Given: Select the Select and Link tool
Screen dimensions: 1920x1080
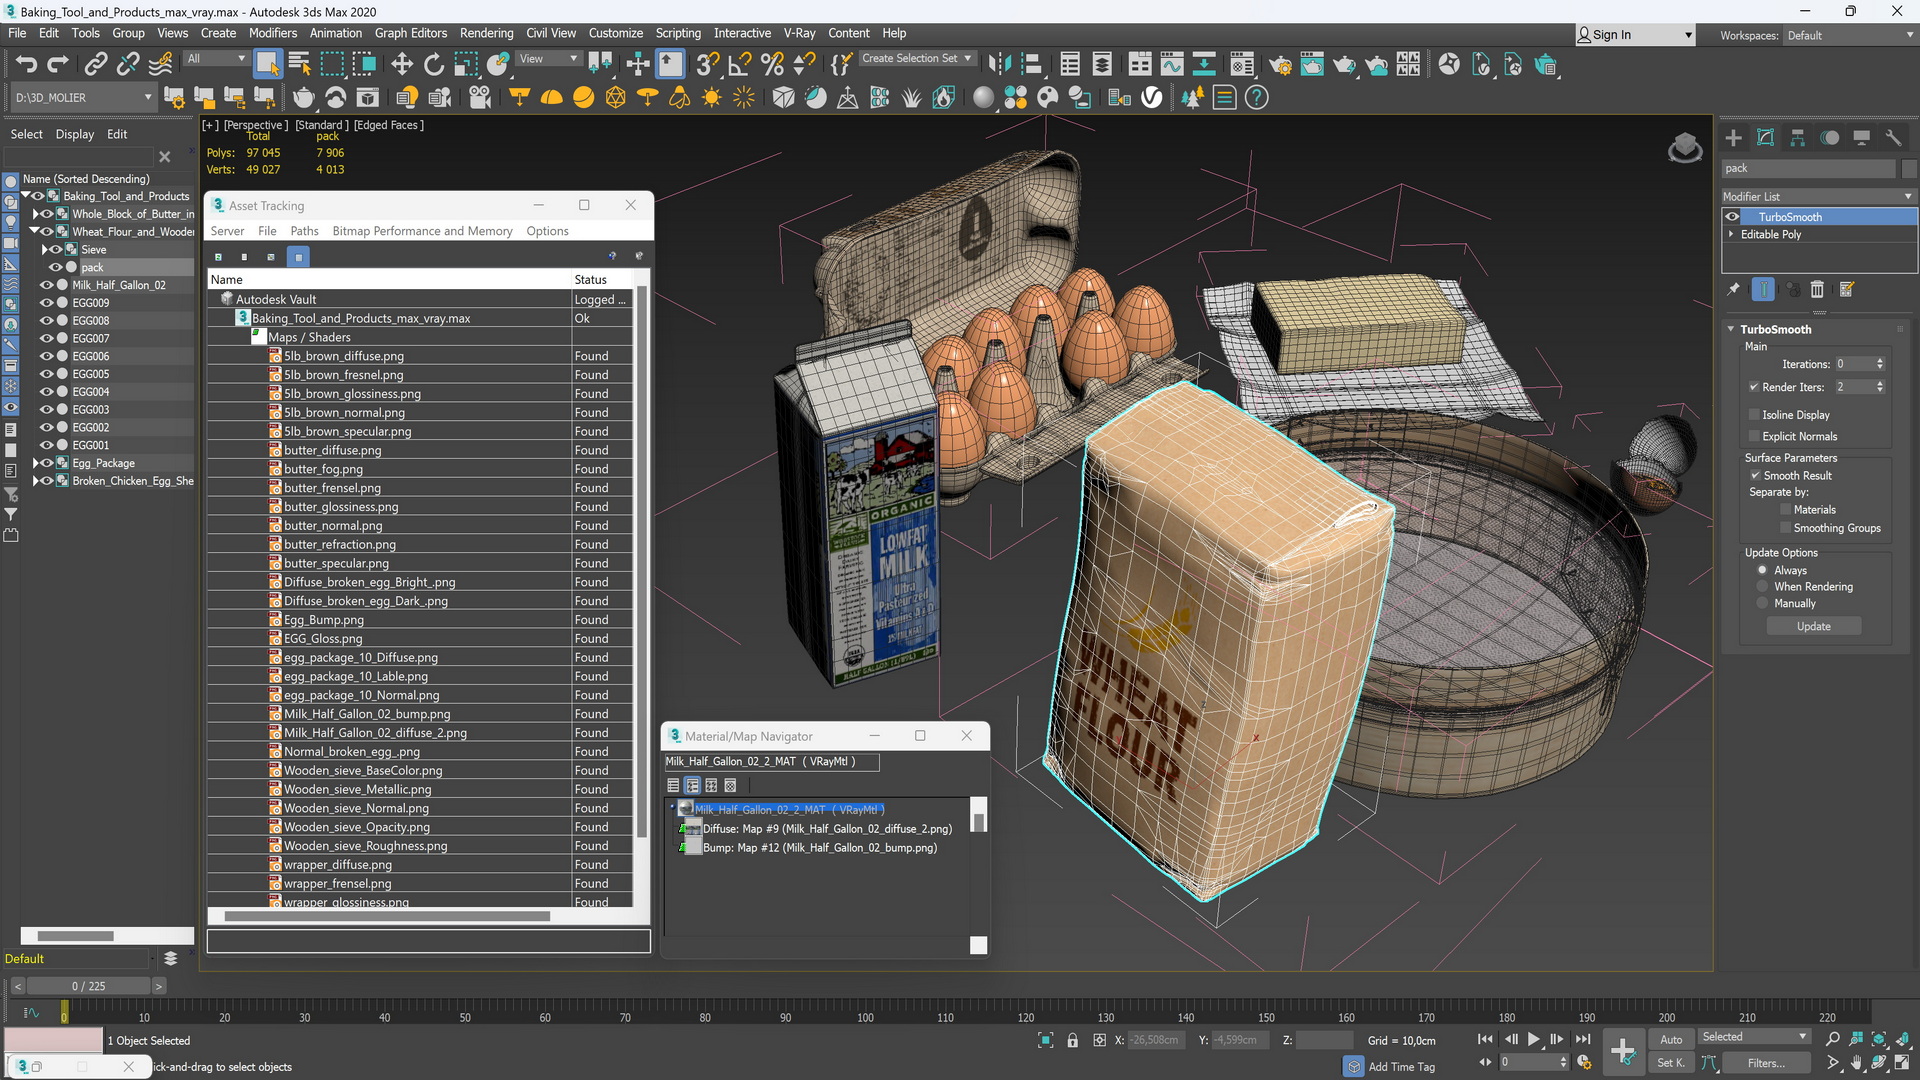Looking at the screenshot, I should click(x=96, y=65).
